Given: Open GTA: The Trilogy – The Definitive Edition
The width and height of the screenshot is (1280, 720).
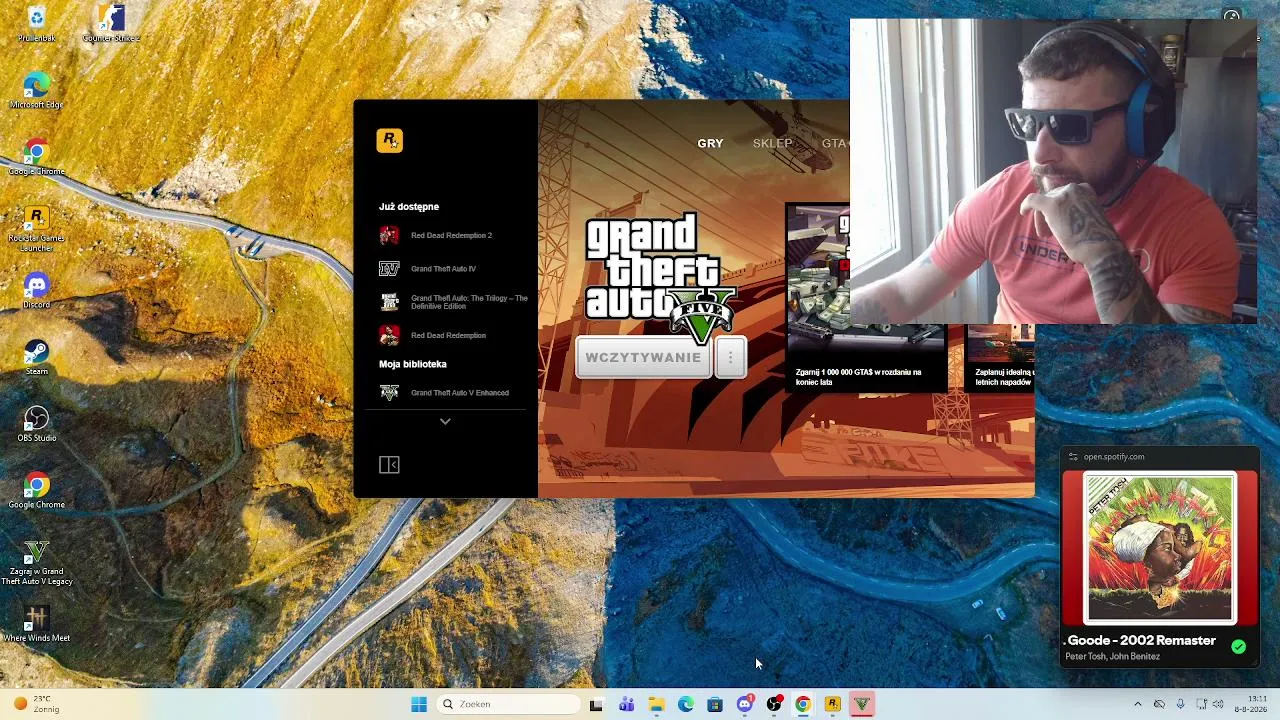Looking at the screenshot, I should (453, 302).
